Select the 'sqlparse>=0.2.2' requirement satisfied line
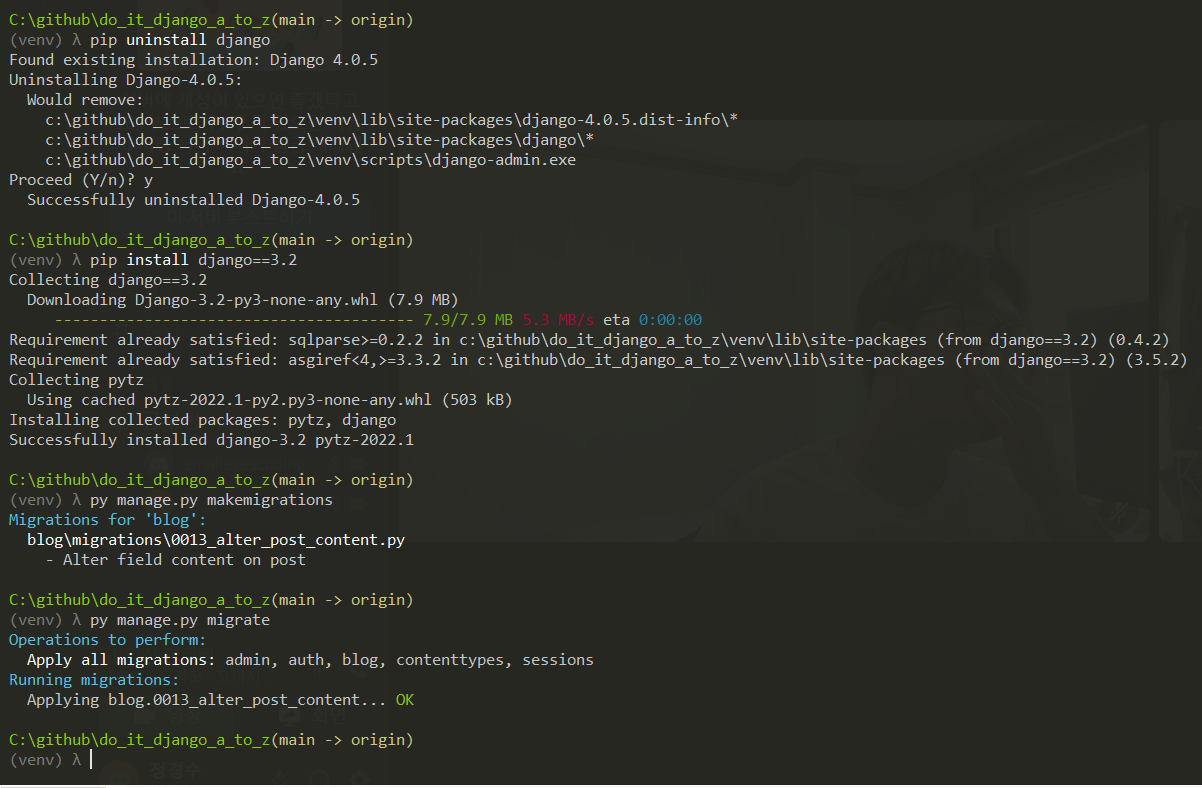The width and height of the screenshot is (1202, 788). point(589,340)
